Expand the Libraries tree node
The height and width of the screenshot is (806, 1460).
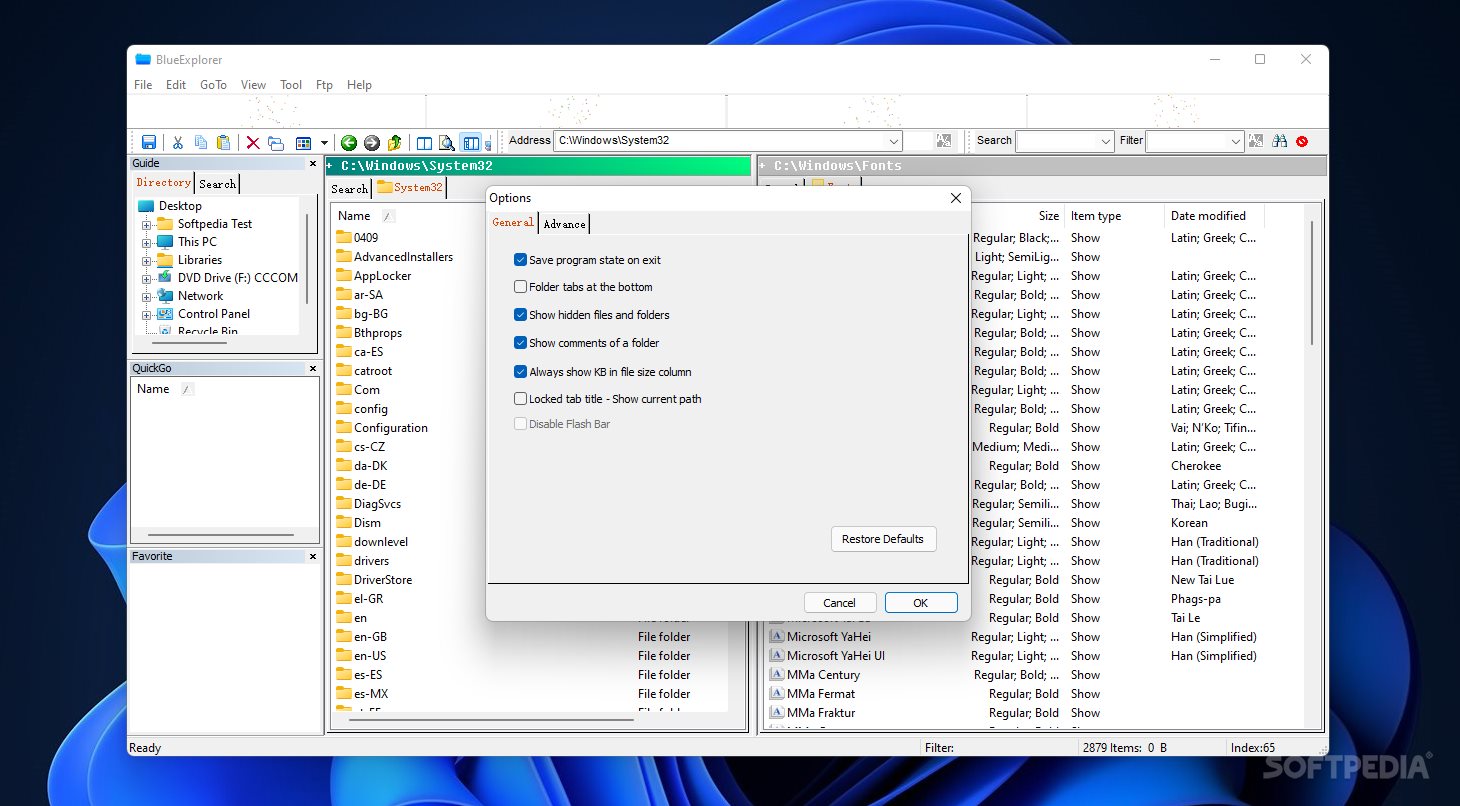point(147,260)
